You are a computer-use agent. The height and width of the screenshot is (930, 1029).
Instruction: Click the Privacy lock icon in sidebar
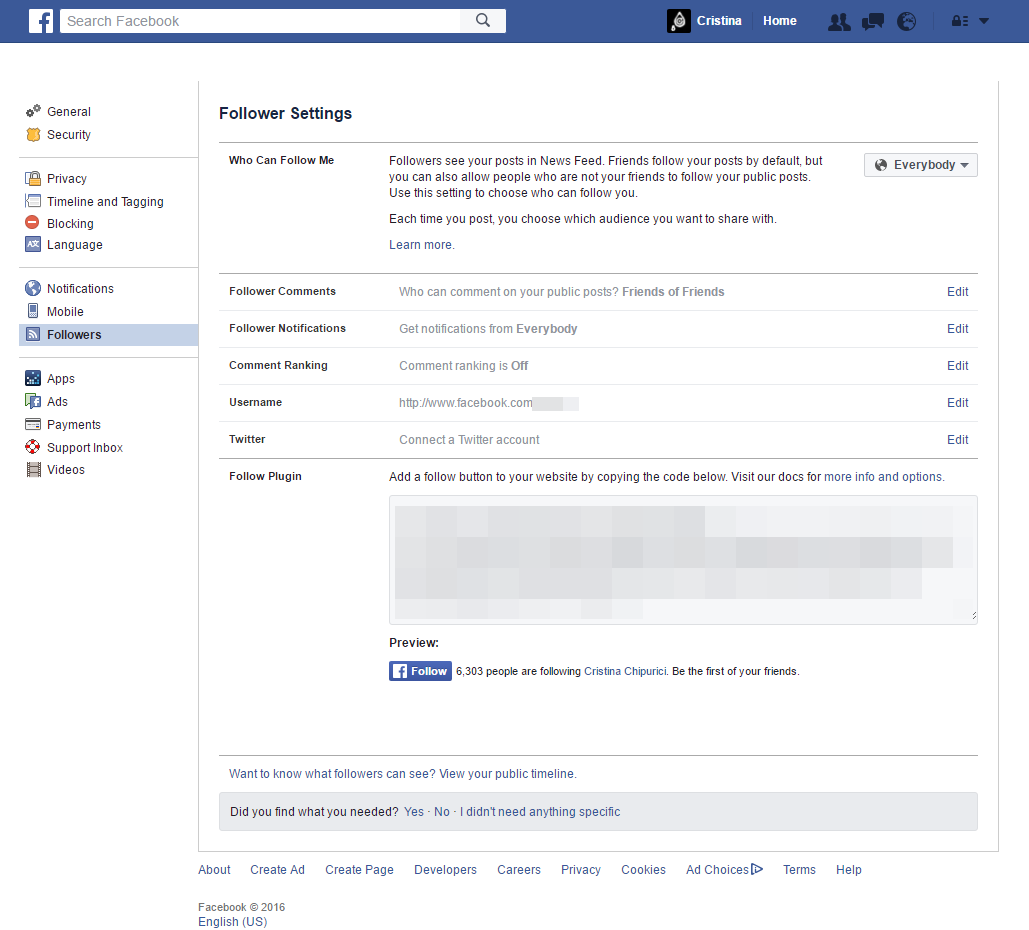click(x=33, y=178)
